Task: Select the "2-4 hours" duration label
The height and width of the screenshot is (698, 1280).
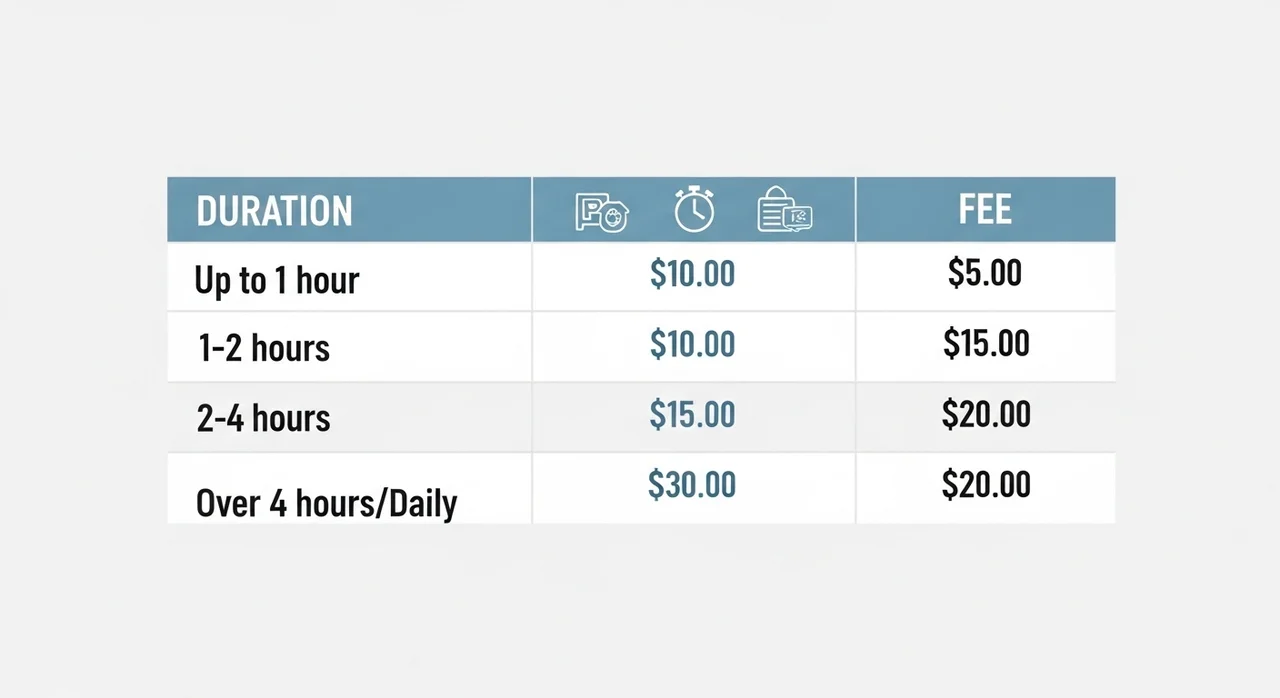Action: (264, 417)
